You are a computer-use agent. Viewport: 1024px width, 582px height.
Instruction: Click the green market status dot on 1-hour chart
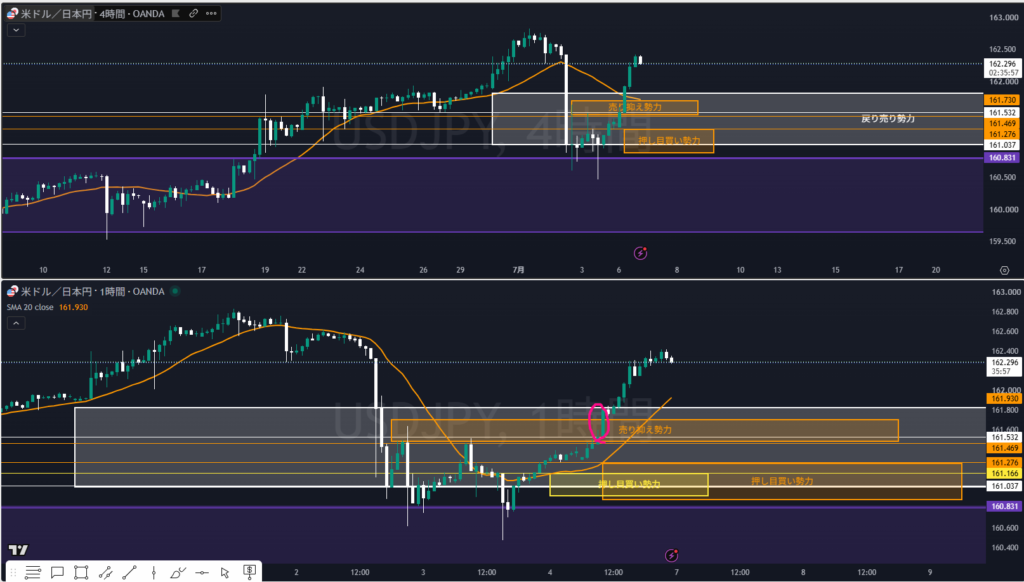click(175, 291)
